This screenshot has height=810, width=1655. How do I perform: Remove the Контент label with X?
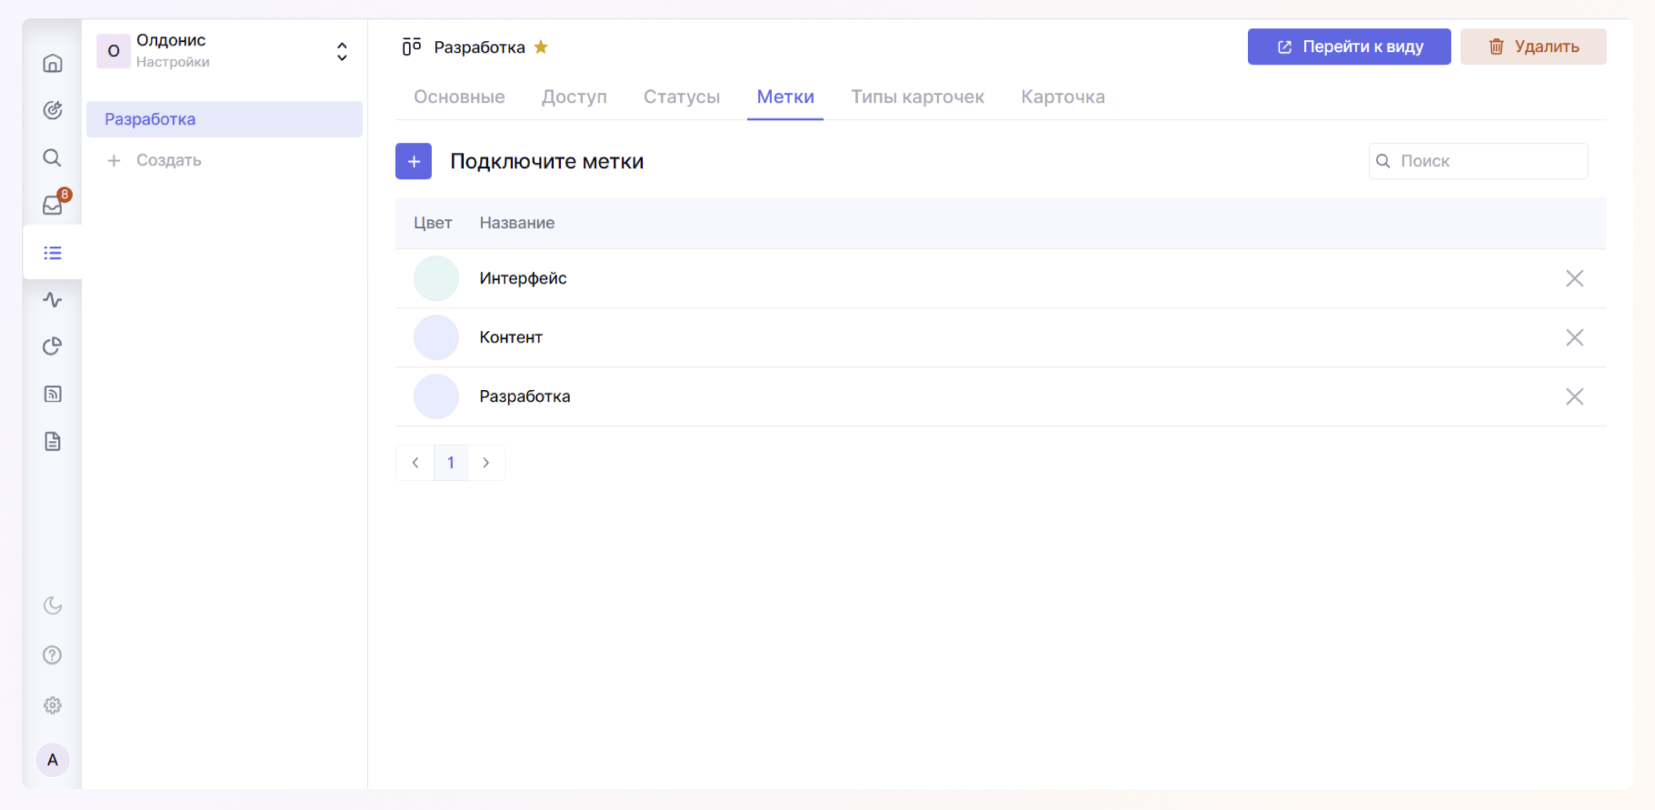(1574, 338)
